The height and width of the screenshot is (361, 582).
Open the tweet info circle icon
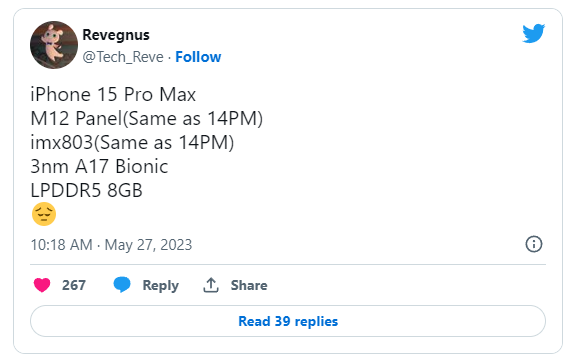coord(534,244)
